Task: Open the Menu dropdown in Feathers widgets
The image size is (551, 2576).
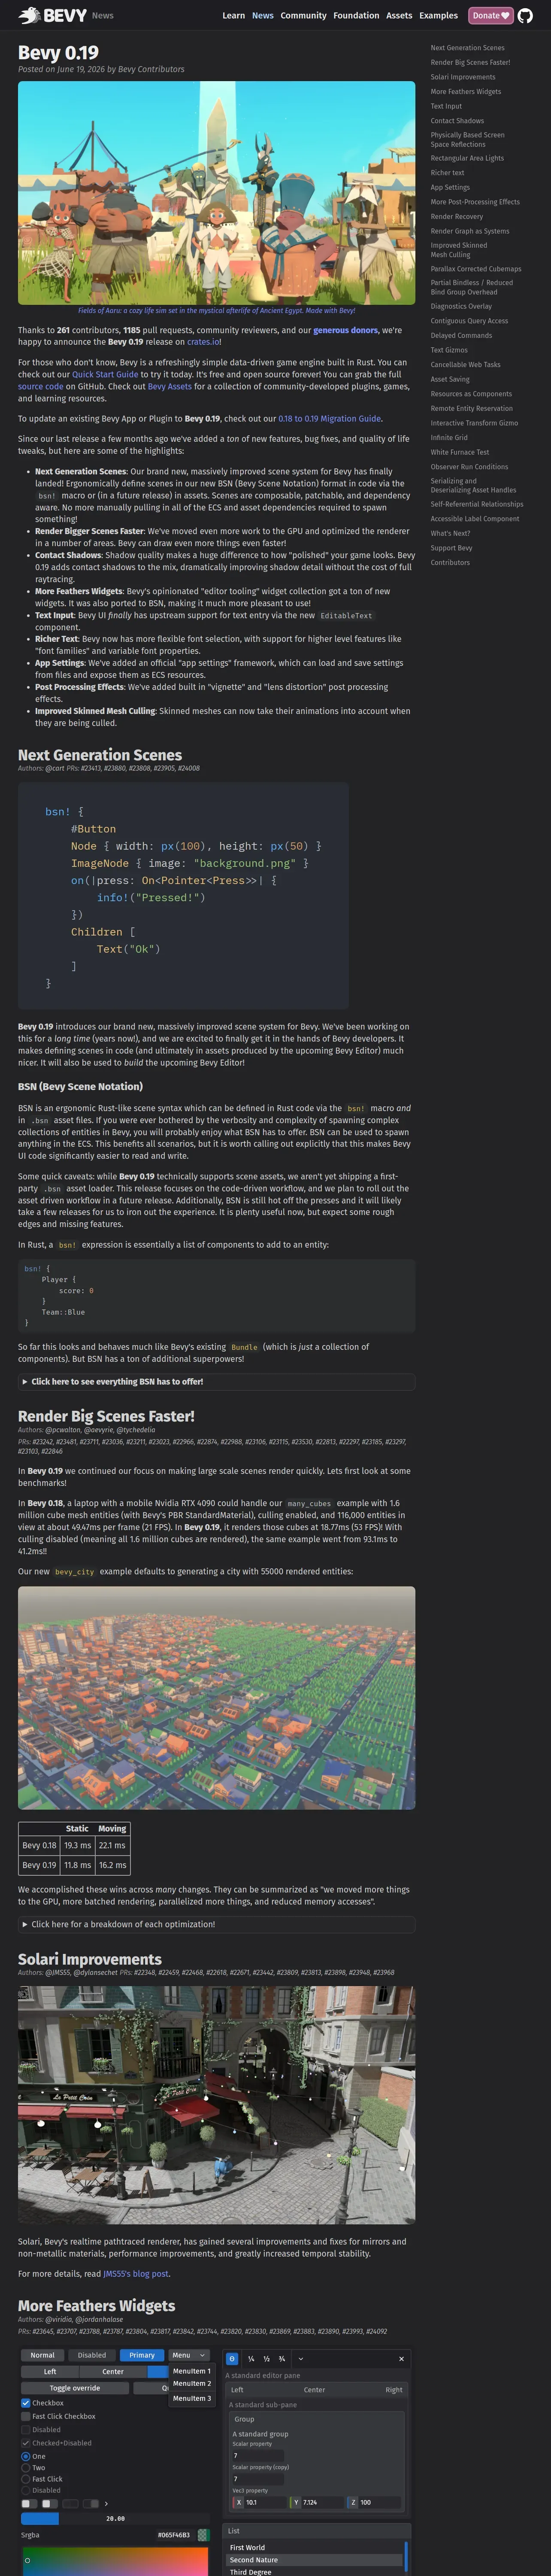Action: click(x=189, y=2355)
